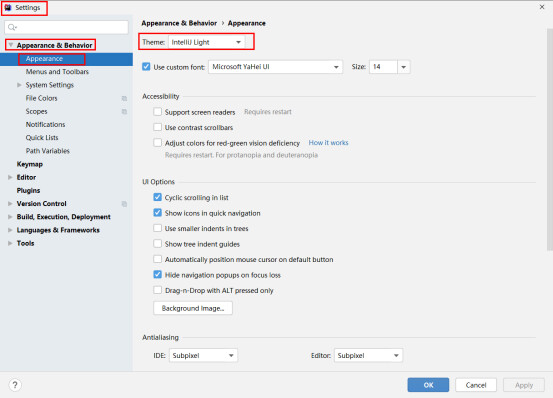Image resolution: width=553 pixels, height=398 pixels.
Task: Click the search magnifier icon in sidebar
Action: (12, 27)
